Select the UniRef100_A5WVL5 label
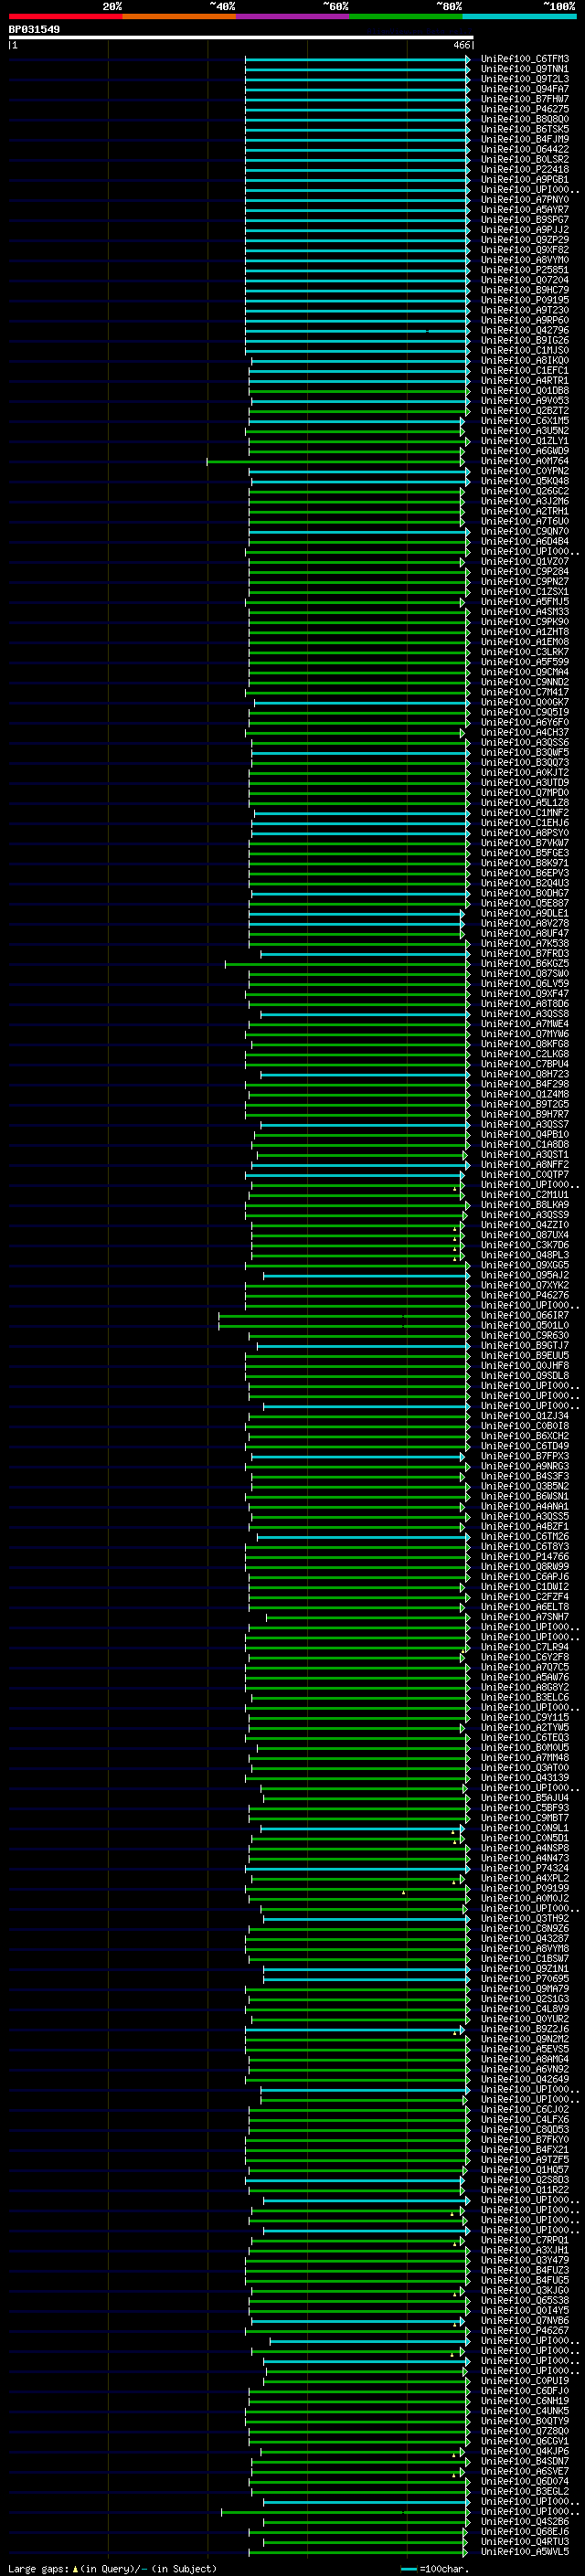This screenshot has width=585, height=2576. (524, 2551)
